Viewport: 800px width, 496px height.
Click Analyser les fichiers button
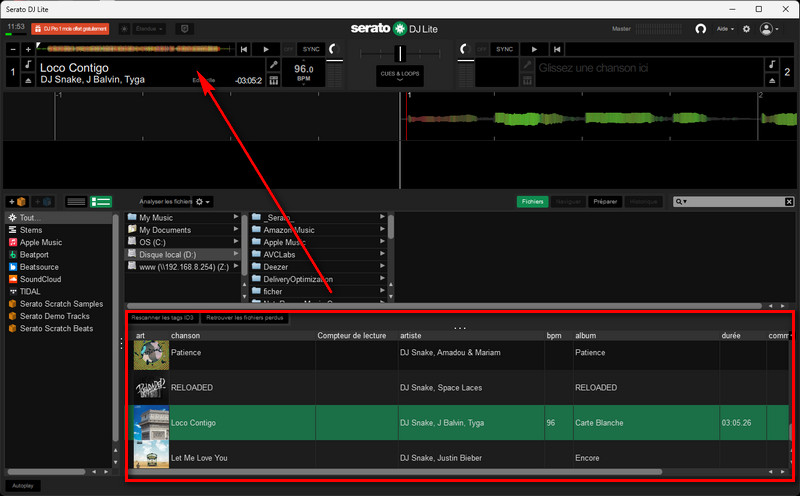[x=165, y=202]
